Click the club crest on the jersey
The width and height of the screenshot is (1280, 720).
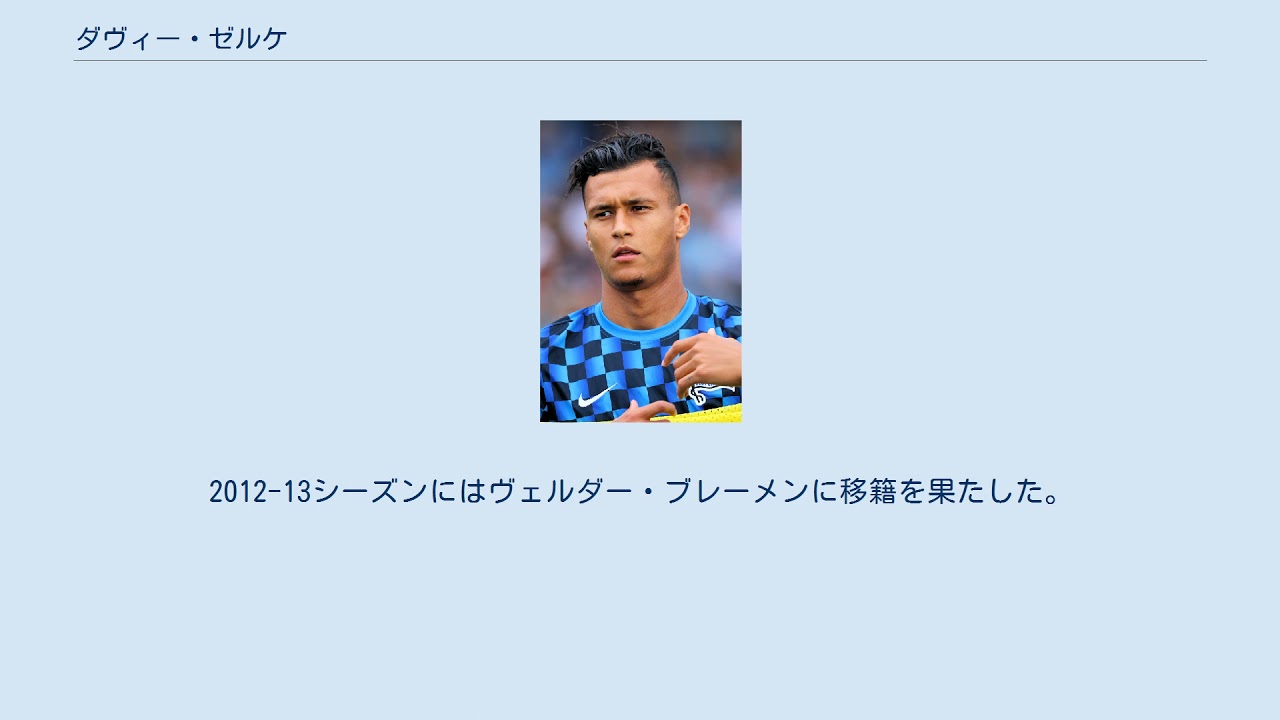point(712,392)
